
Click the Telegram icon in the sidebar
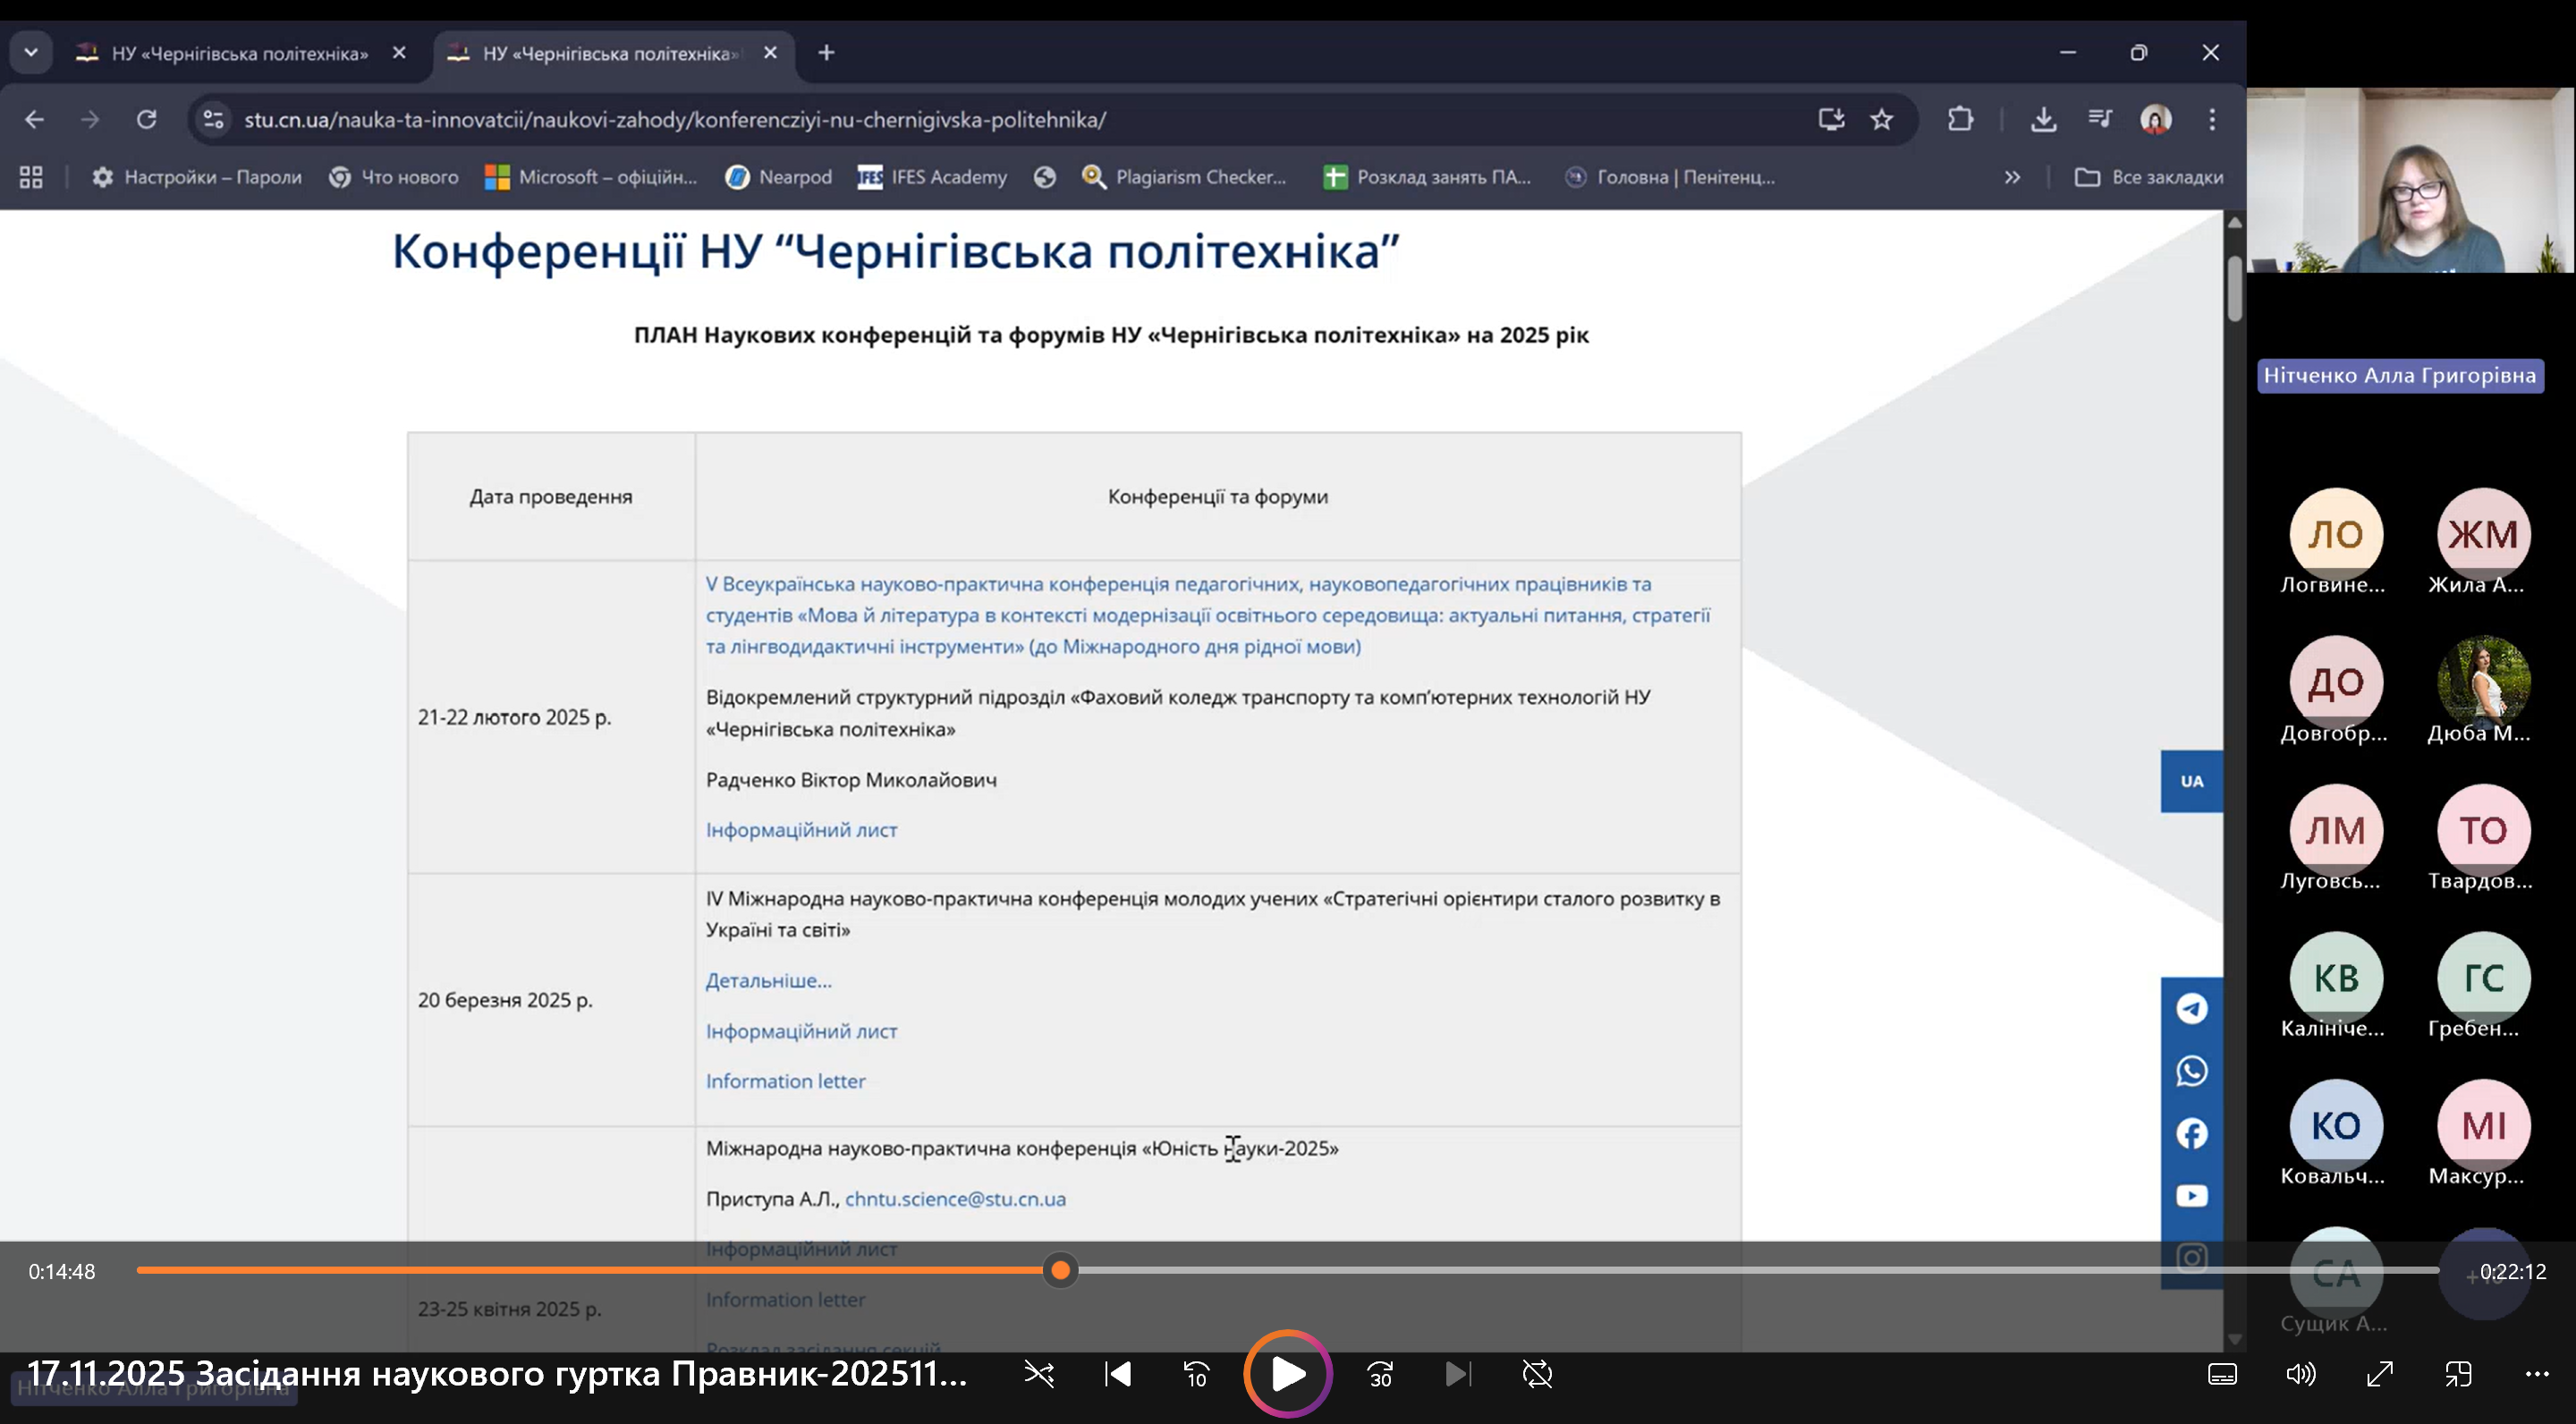(2191, 1008)
